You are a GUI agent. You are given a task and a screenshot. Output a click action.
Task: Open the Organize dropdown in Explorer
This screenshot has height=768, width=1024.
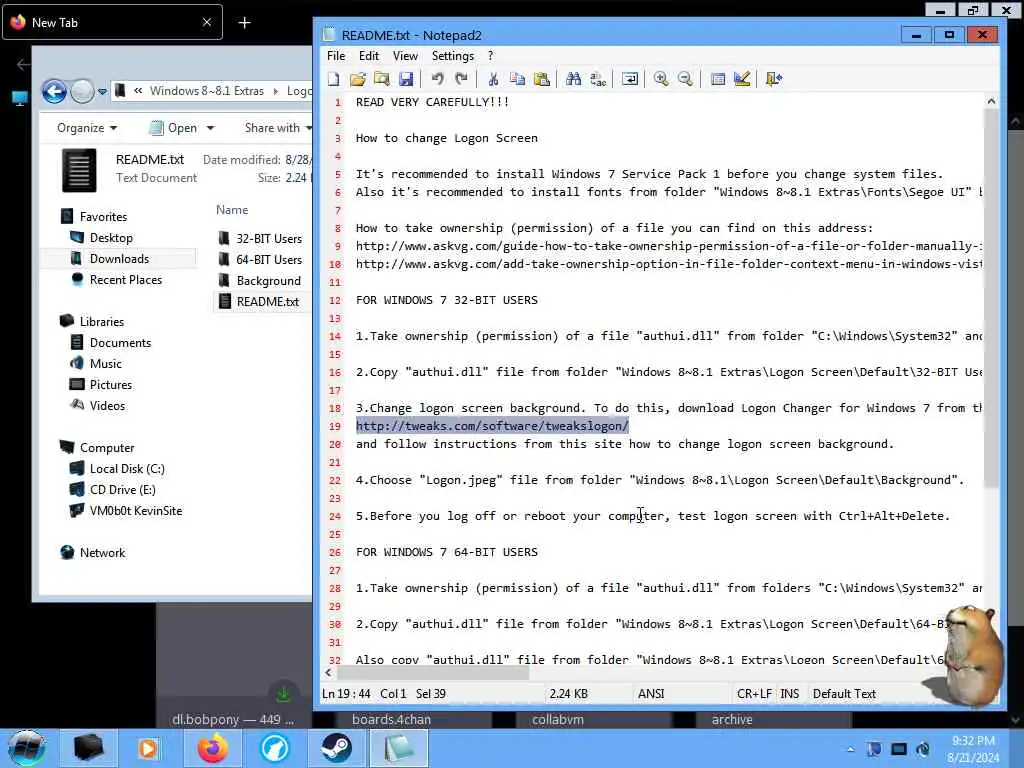(x=87, y=128)
